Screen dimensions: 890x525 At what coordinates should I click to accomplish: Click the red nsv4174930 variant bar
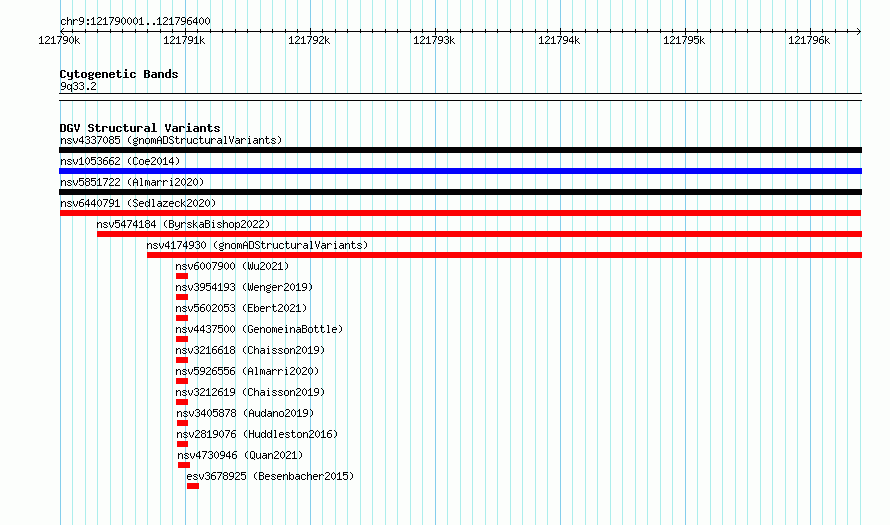point(505,255)
